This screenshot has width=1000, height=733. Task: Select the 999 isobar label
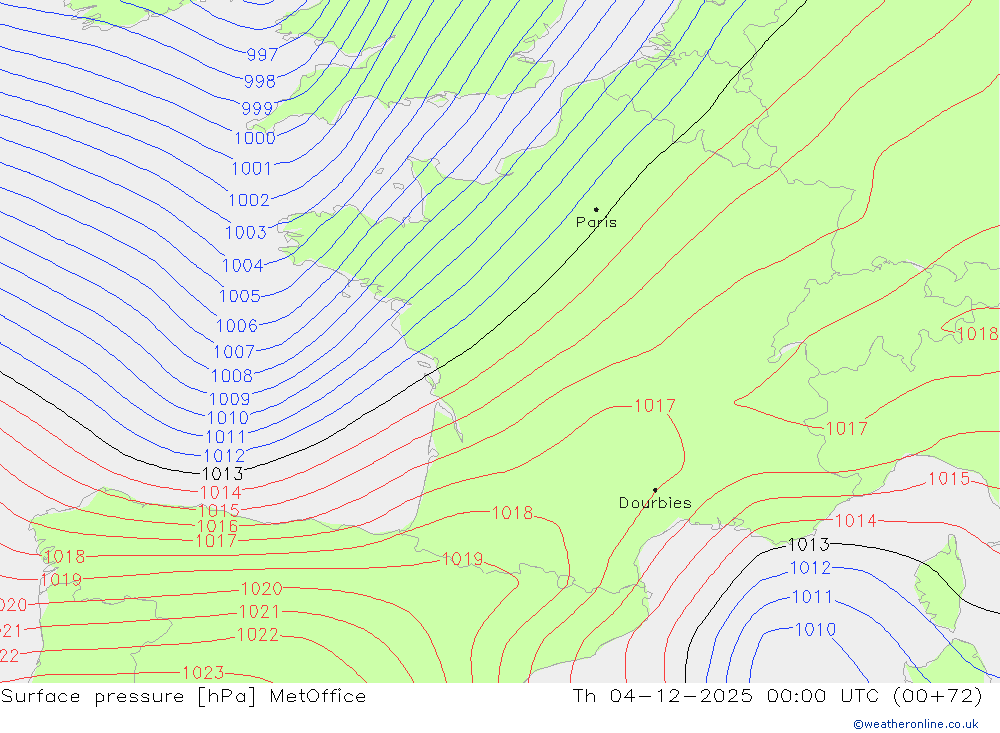click(x=257, y=108)
